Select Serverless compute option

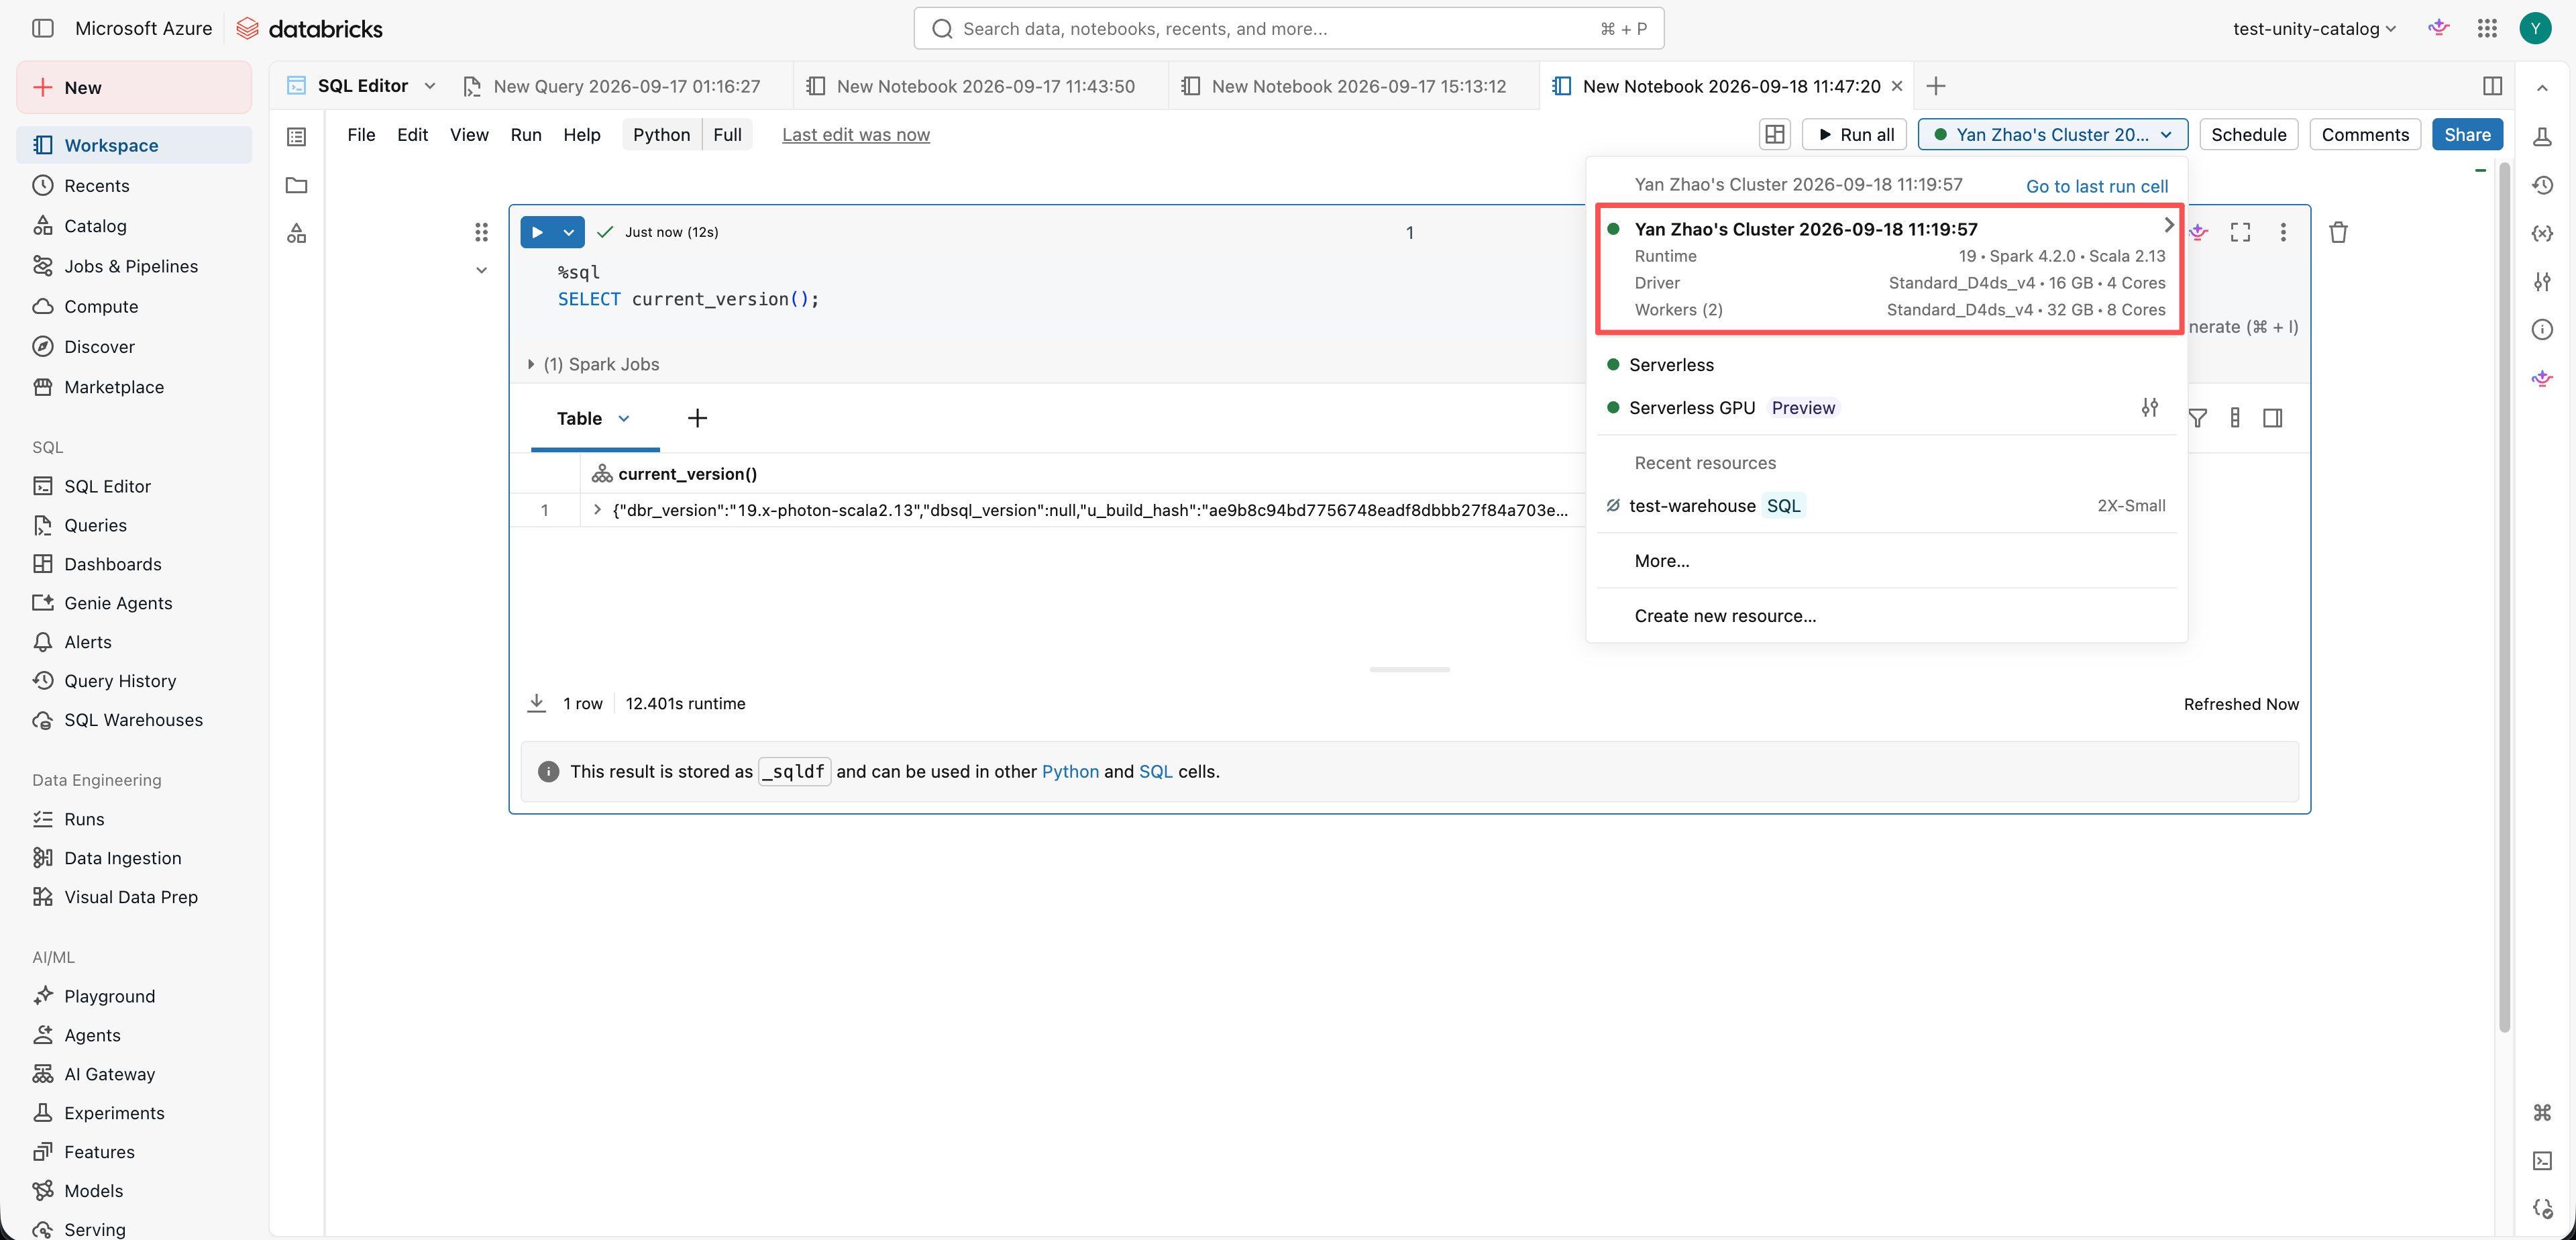(1886, 365)
